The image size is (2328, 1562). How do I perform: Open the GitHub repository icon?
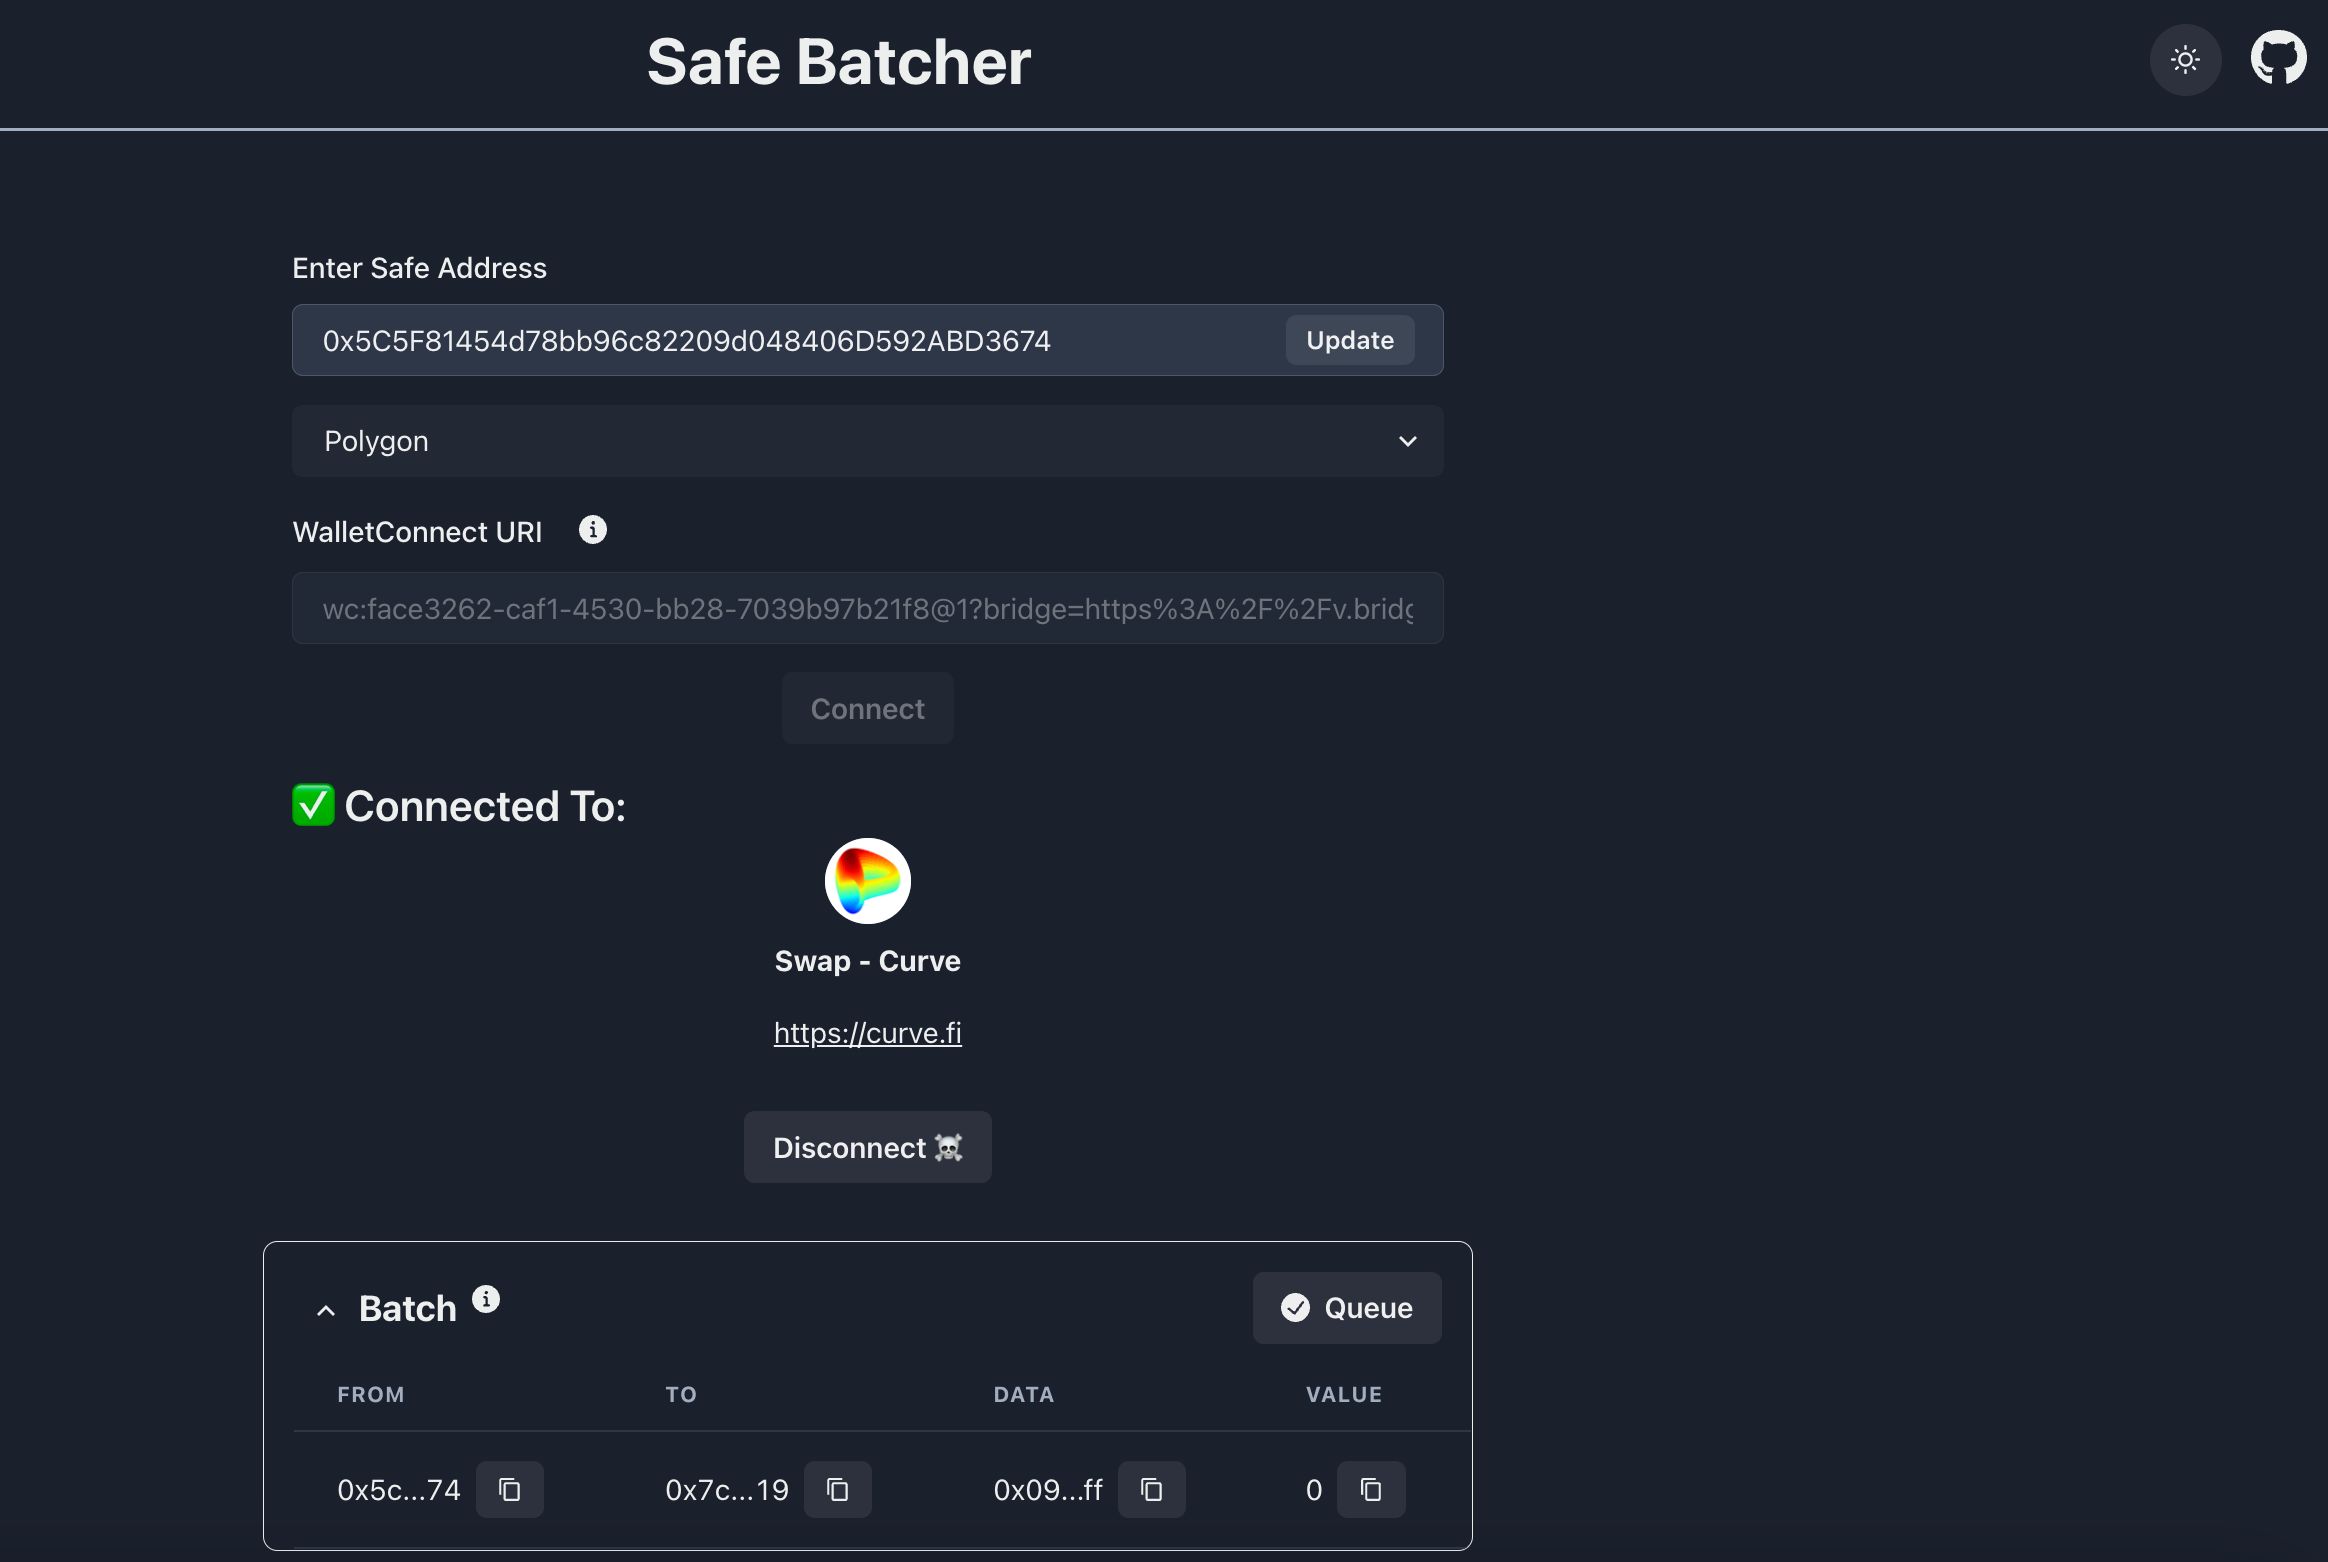coord(2278,59)
